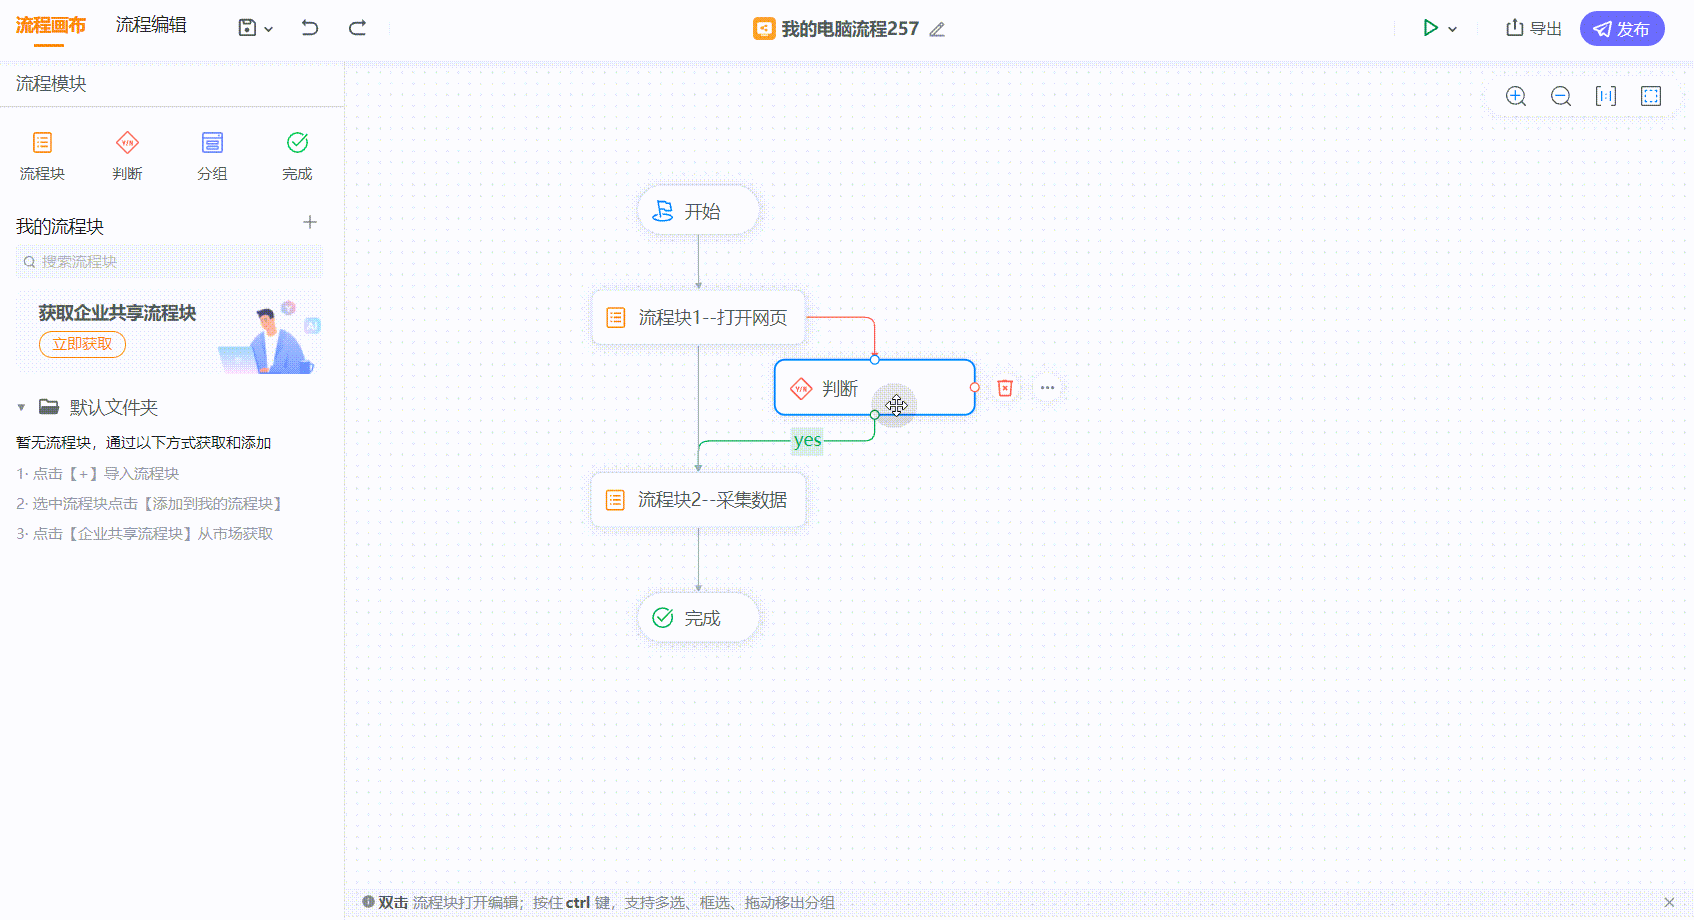Switch to the 流程编辑 tab
The image size is (1694, 920).
(151, 25)
